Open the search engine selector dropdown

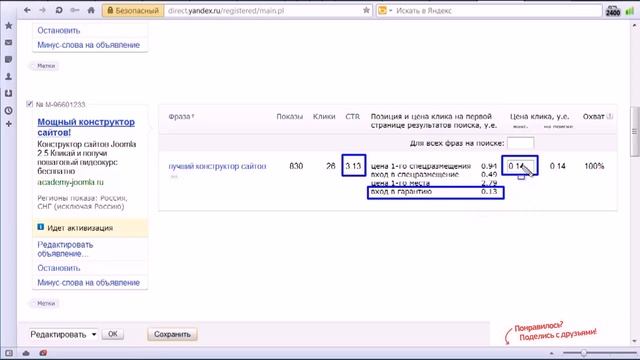[385, 11]
